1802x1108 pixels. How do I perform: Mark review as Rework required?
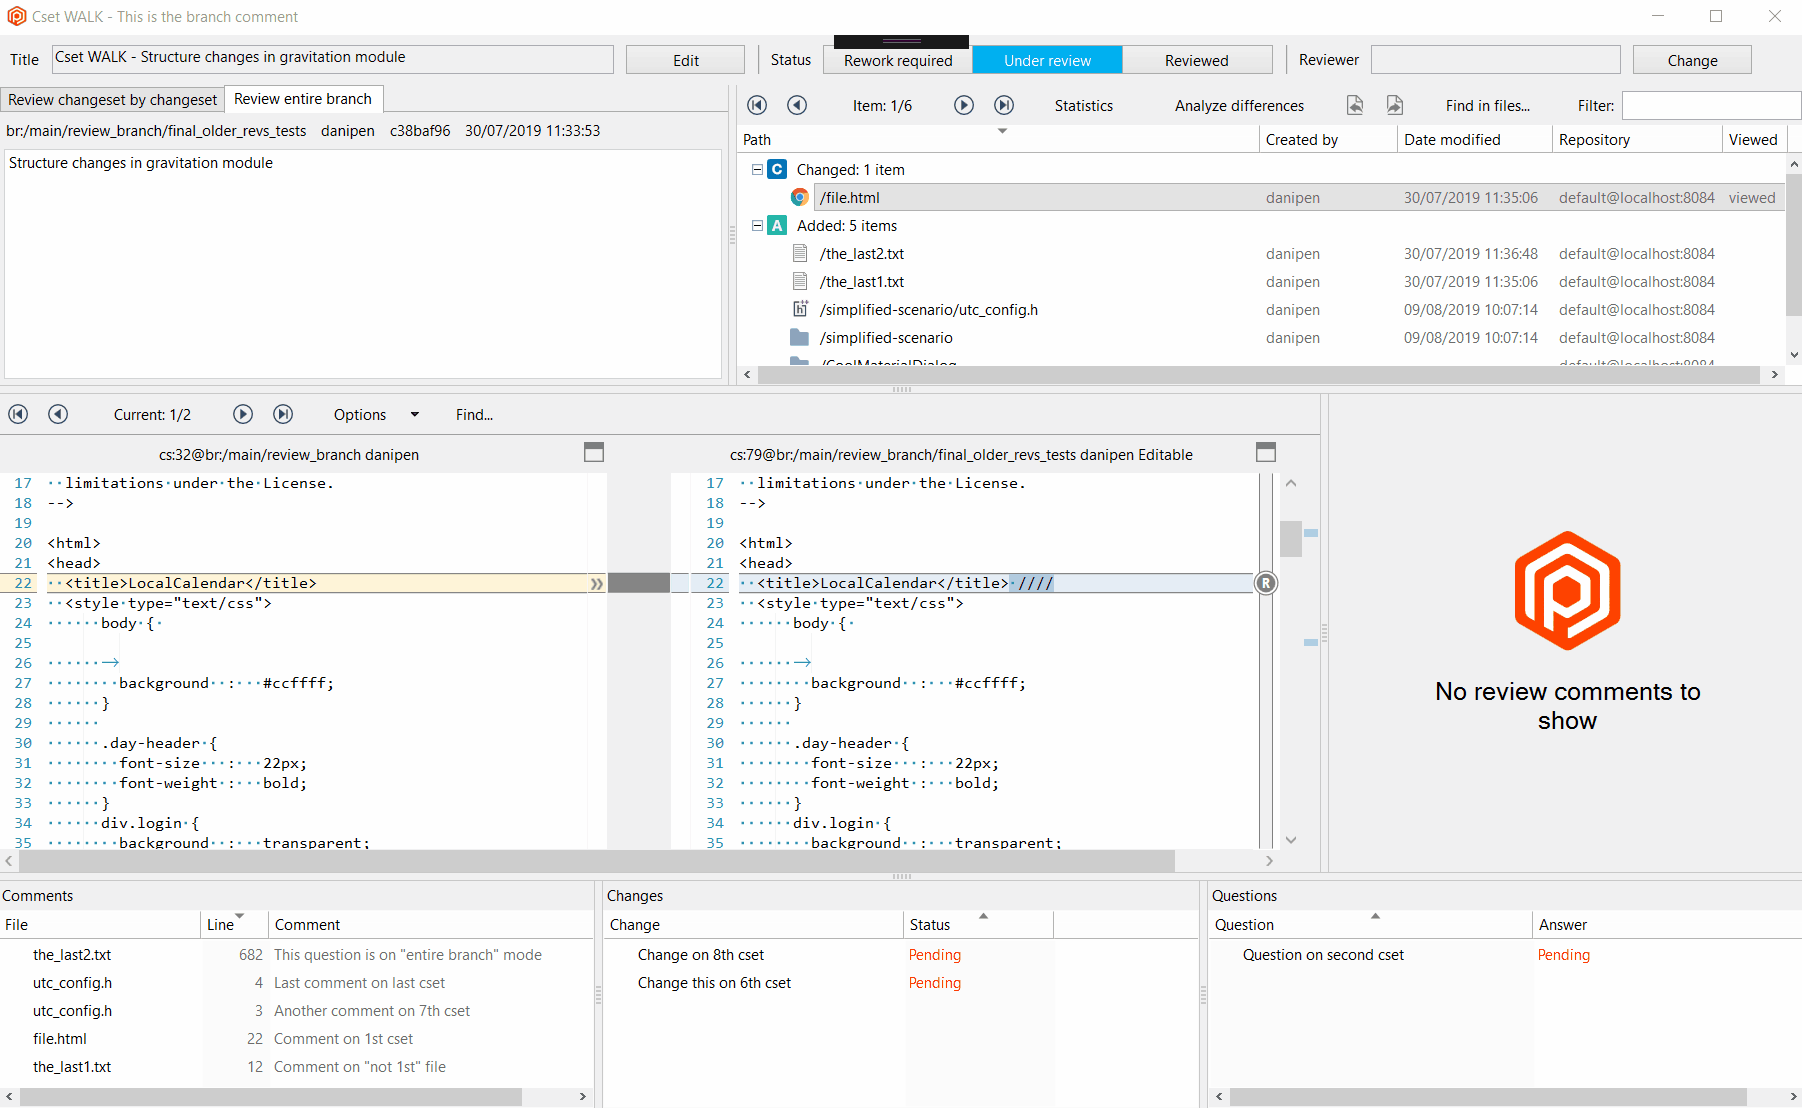[897, 60]
